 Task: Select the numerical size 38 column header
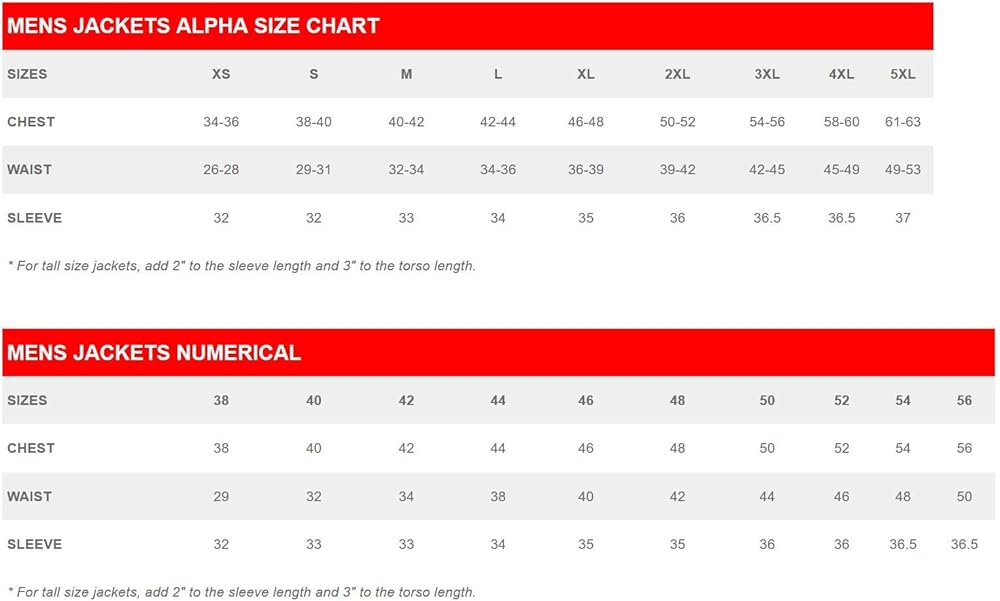click(221, 400)
